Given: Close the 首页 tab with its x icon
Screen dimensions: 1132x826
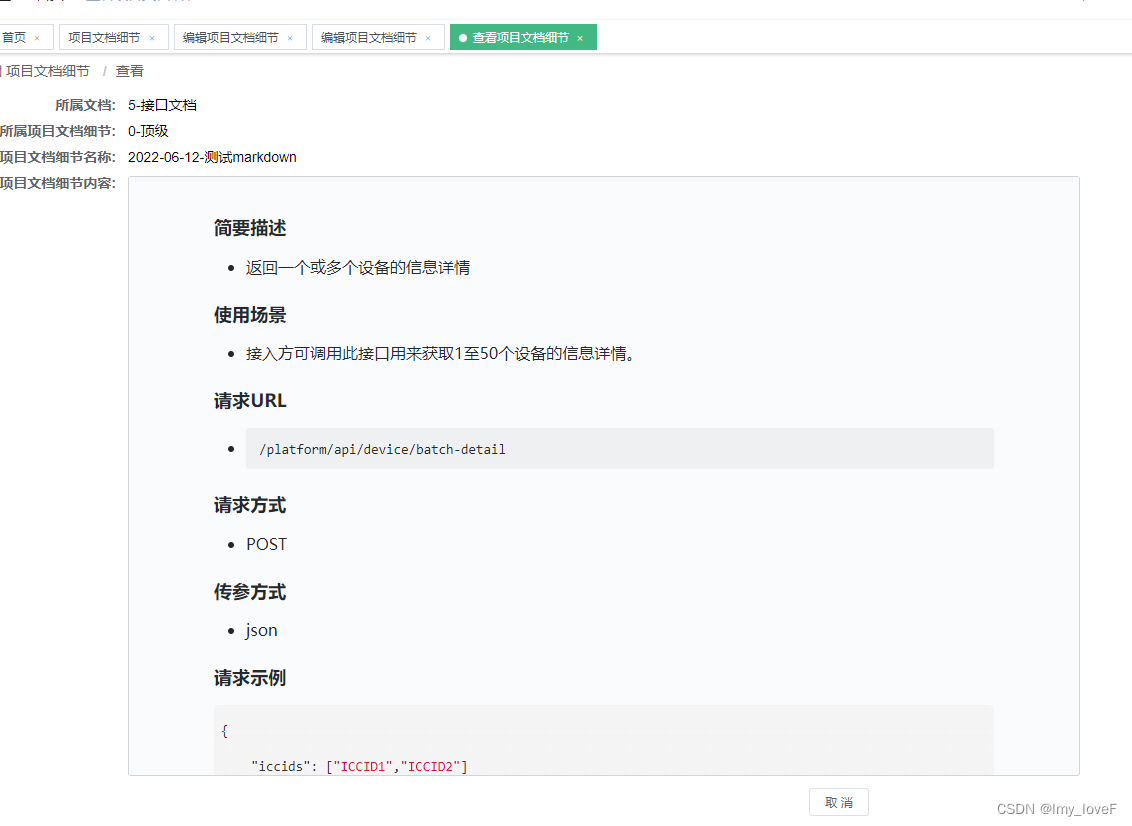Looking at the screenshot, I should click(x=37, y=36).
